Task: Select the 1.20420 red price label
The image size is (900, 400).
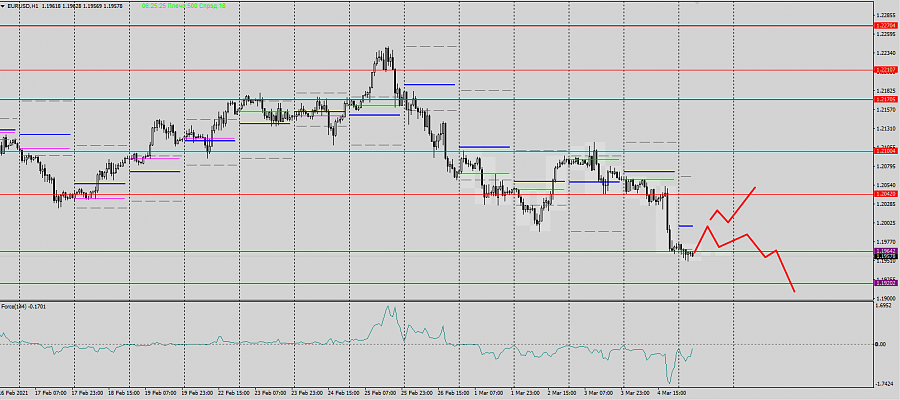Action: (x=885, y=194)
